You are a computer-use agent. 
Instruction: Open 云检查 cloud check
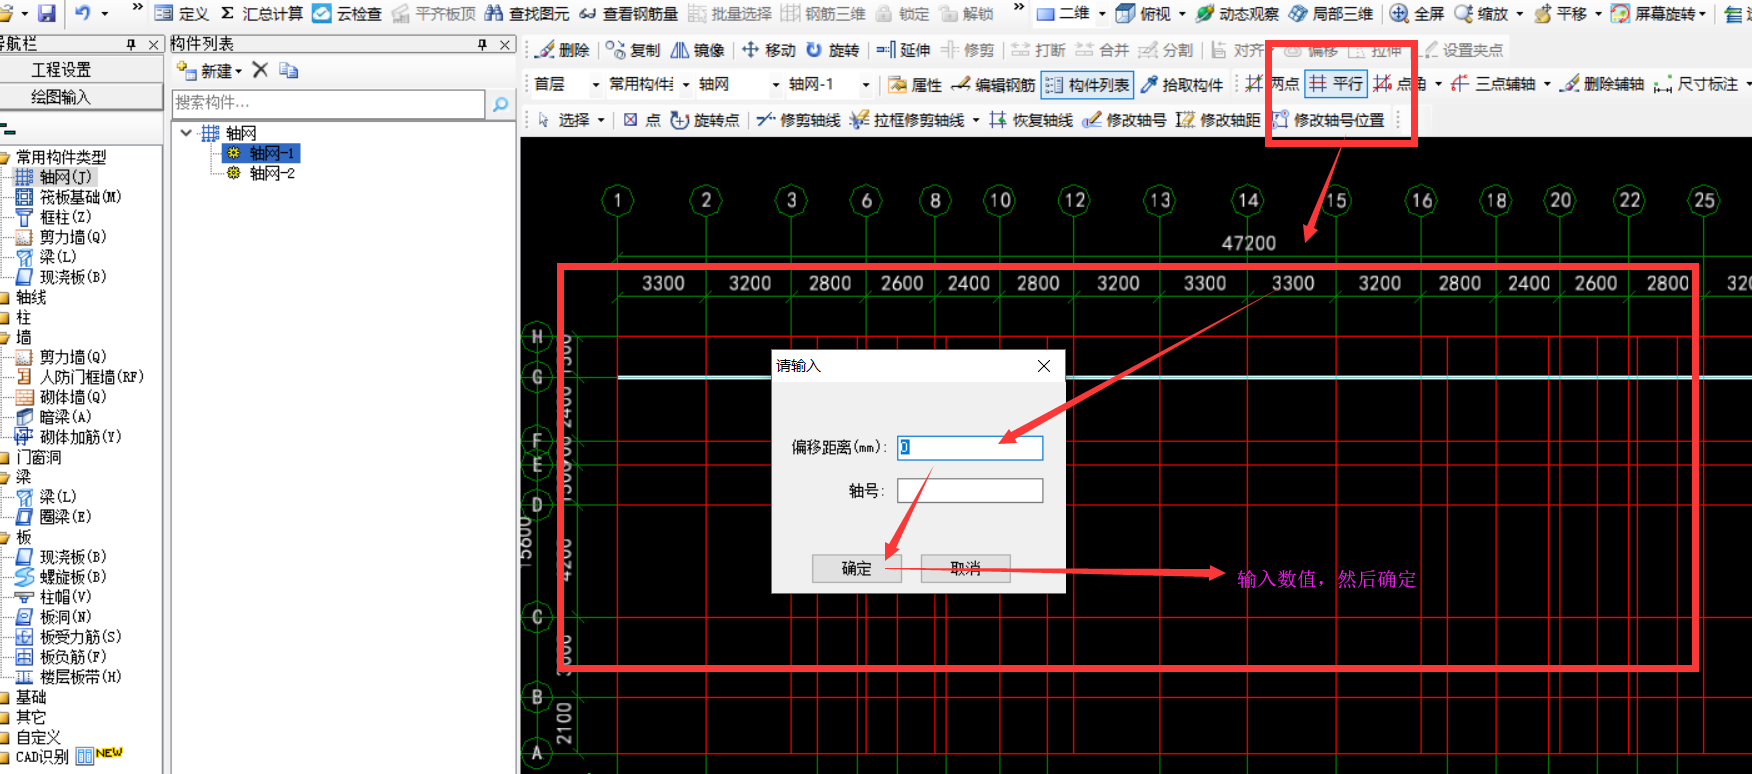click(x=347, y=13)
